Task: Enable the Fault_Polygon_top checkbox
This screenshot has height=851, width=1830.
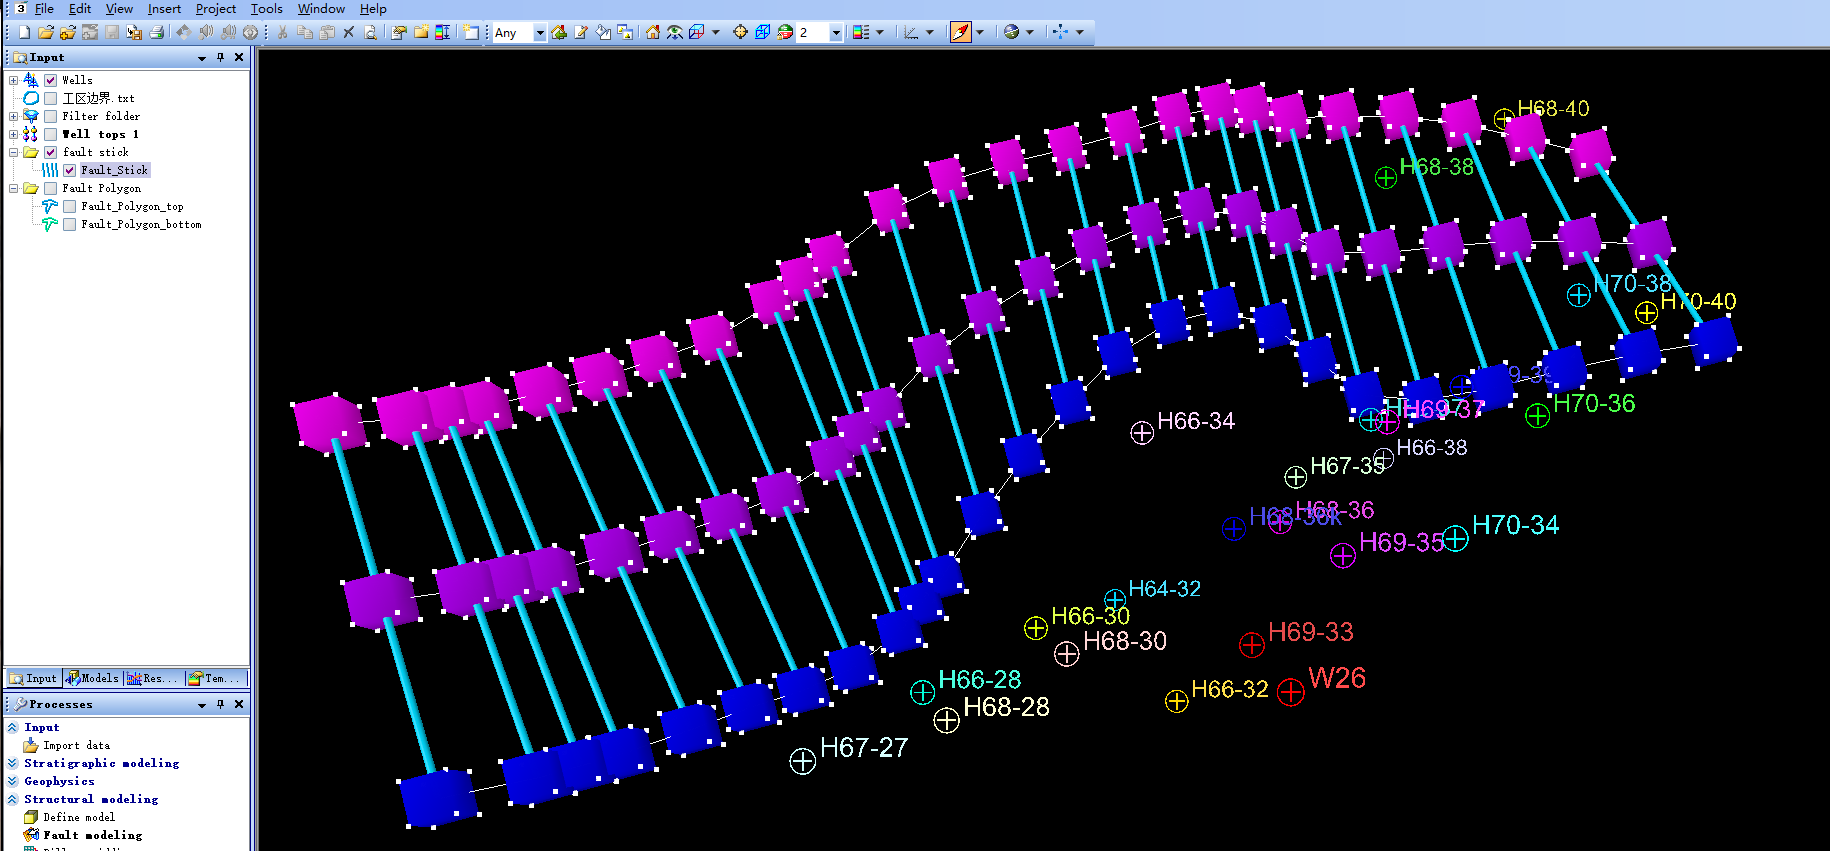Action: (x=69, y=206)
